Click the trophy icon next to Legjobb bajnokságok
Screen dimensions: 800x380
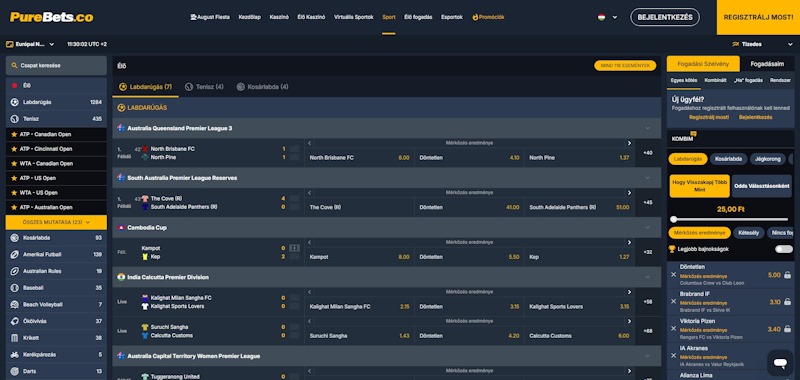pos(672,249)
